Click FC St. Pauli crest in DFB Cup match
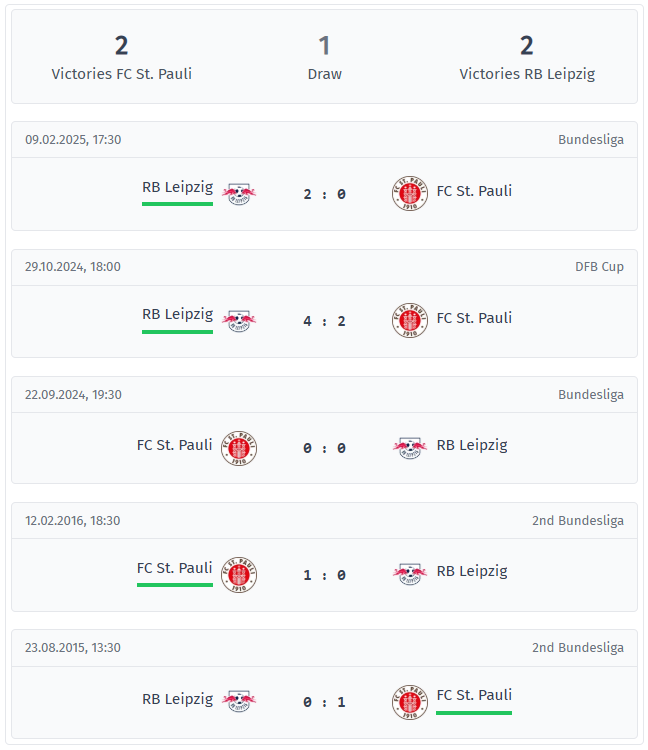Screen dimensions: 648x750 [x=410, y=319]
